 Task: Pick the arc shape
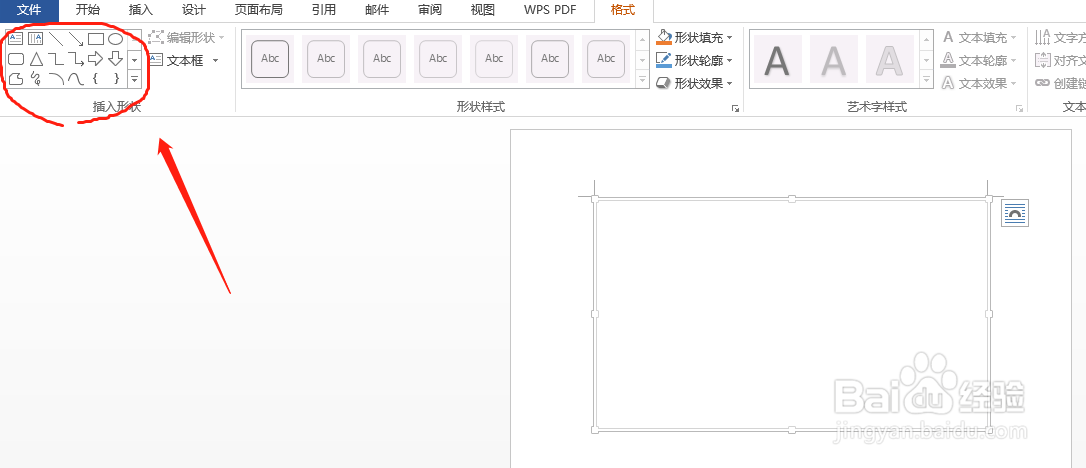pyautogui.click(x=55, y=79)
